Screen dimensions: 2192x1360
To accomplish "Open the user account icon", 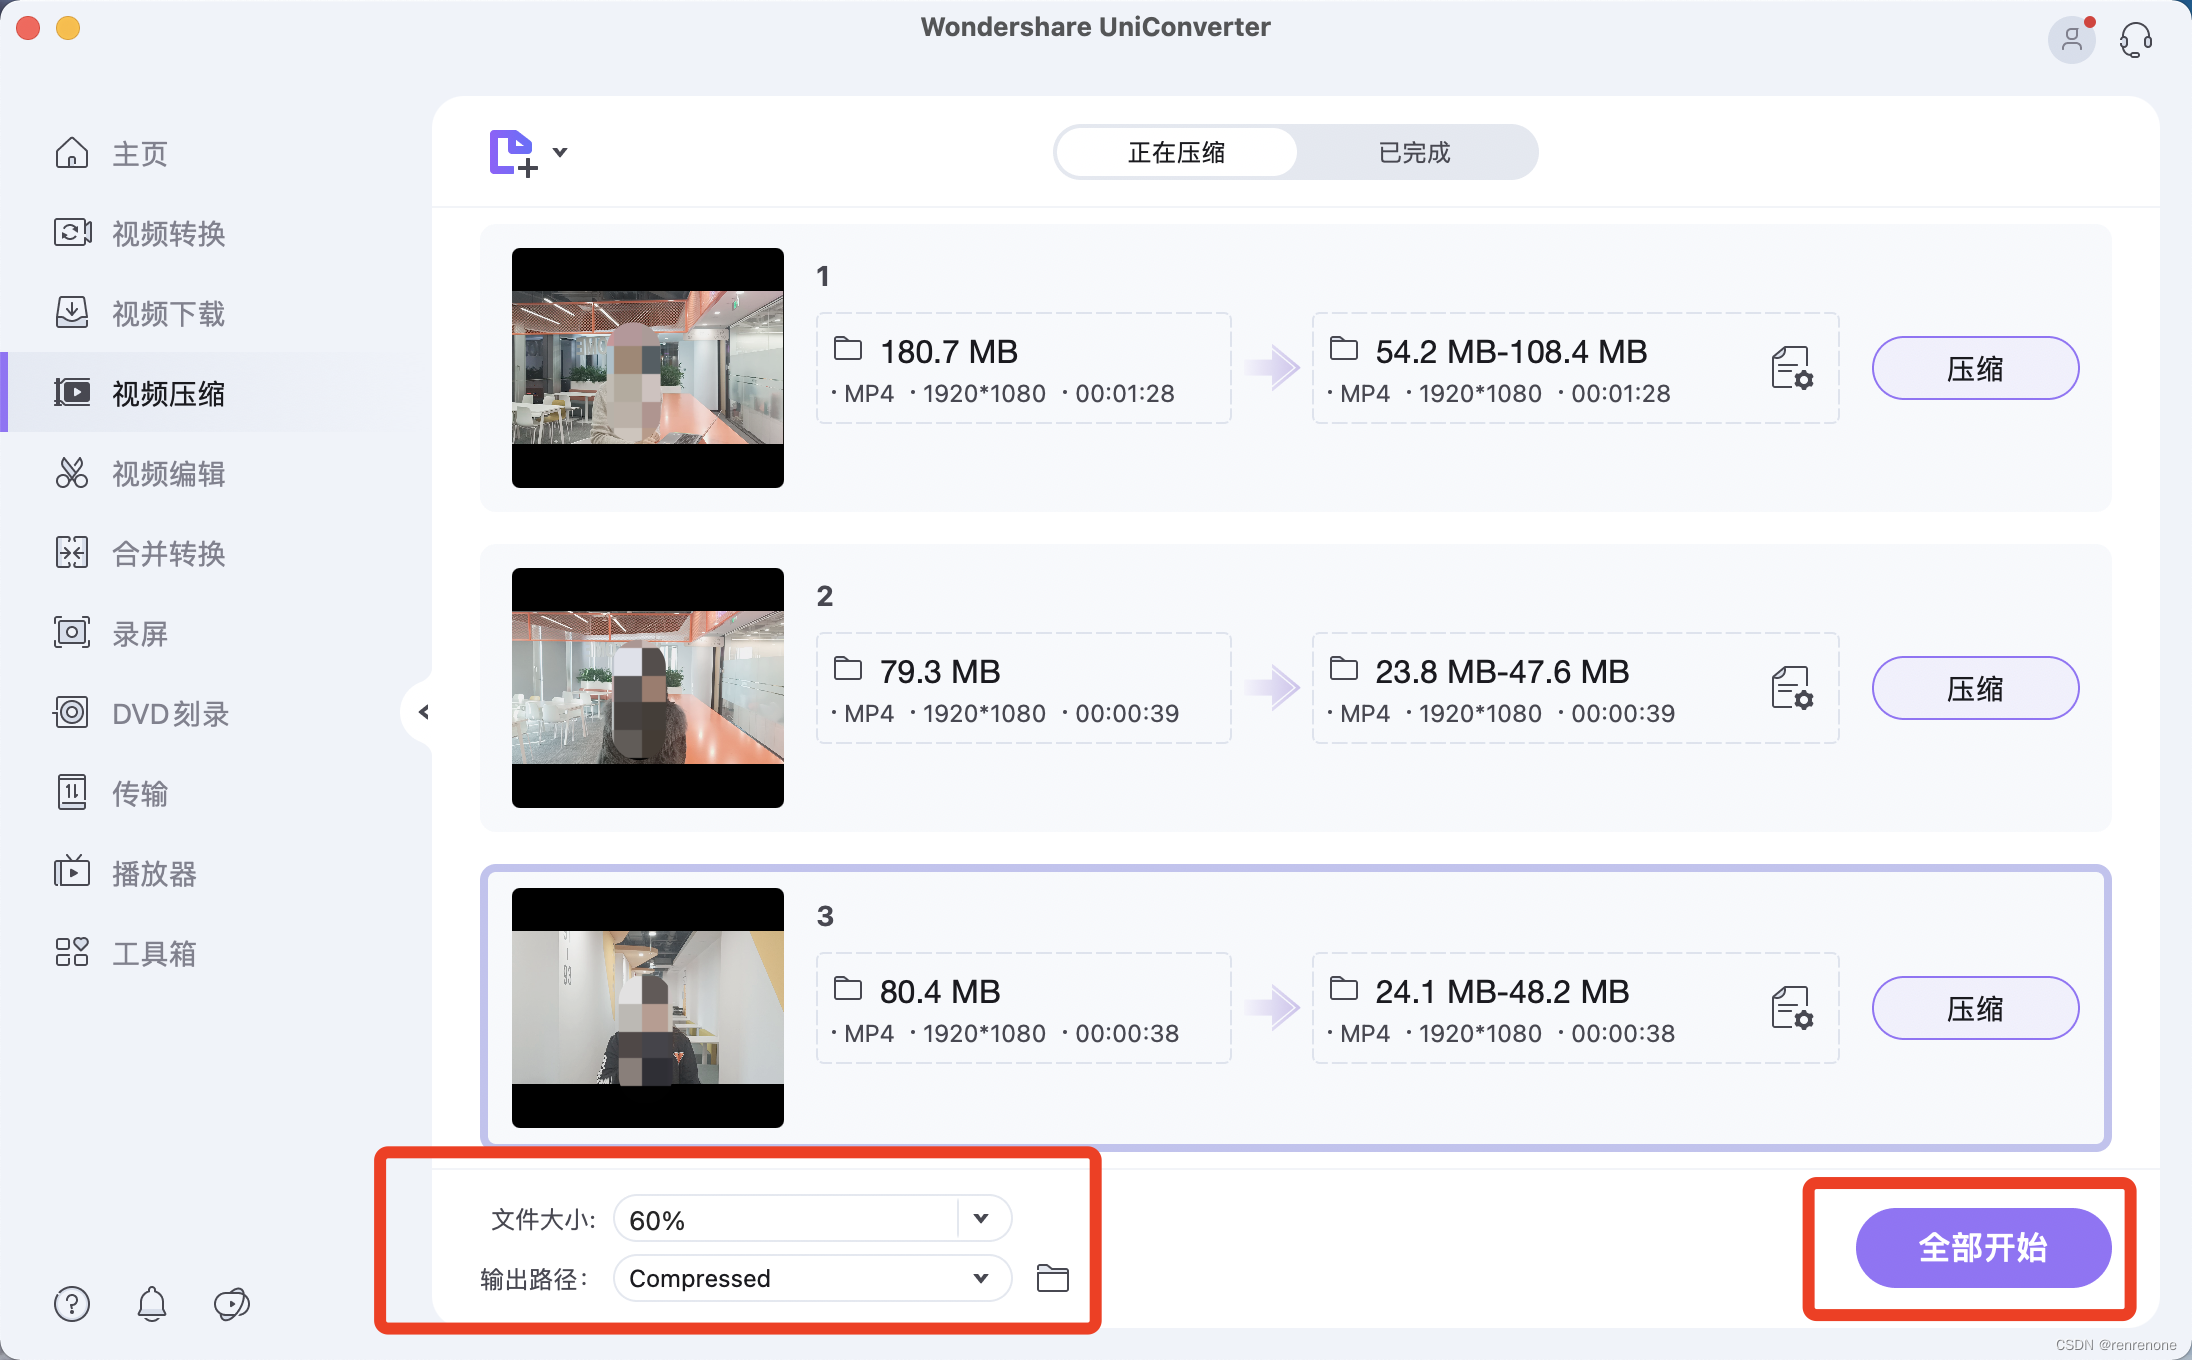I will [x=2071, y=40].
